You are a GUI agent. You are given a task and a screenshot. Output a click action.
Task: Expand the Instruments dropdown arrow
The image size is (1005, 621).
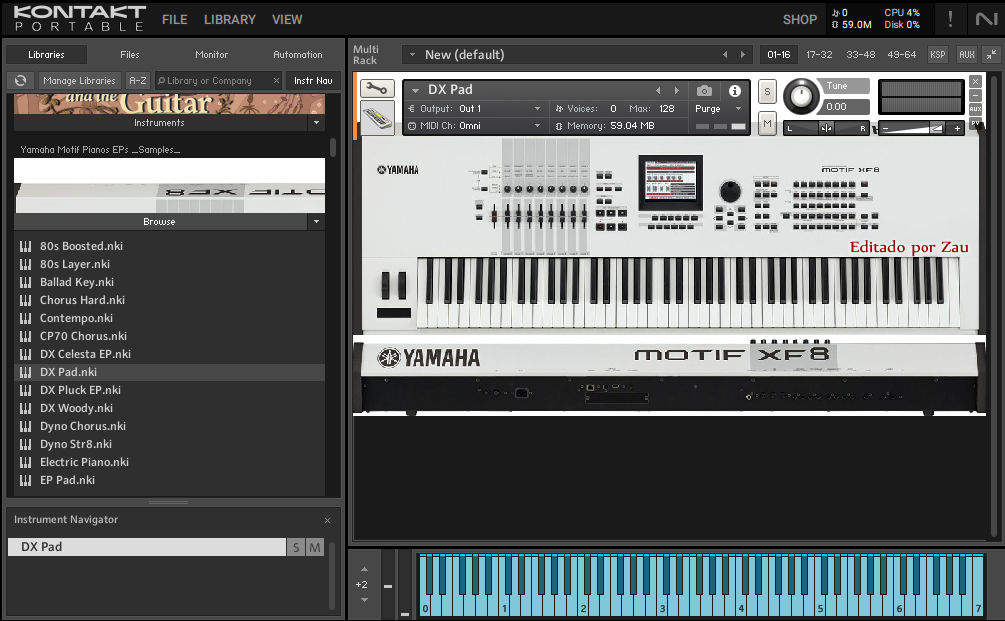pyautogui.click(x=317, y=122)
